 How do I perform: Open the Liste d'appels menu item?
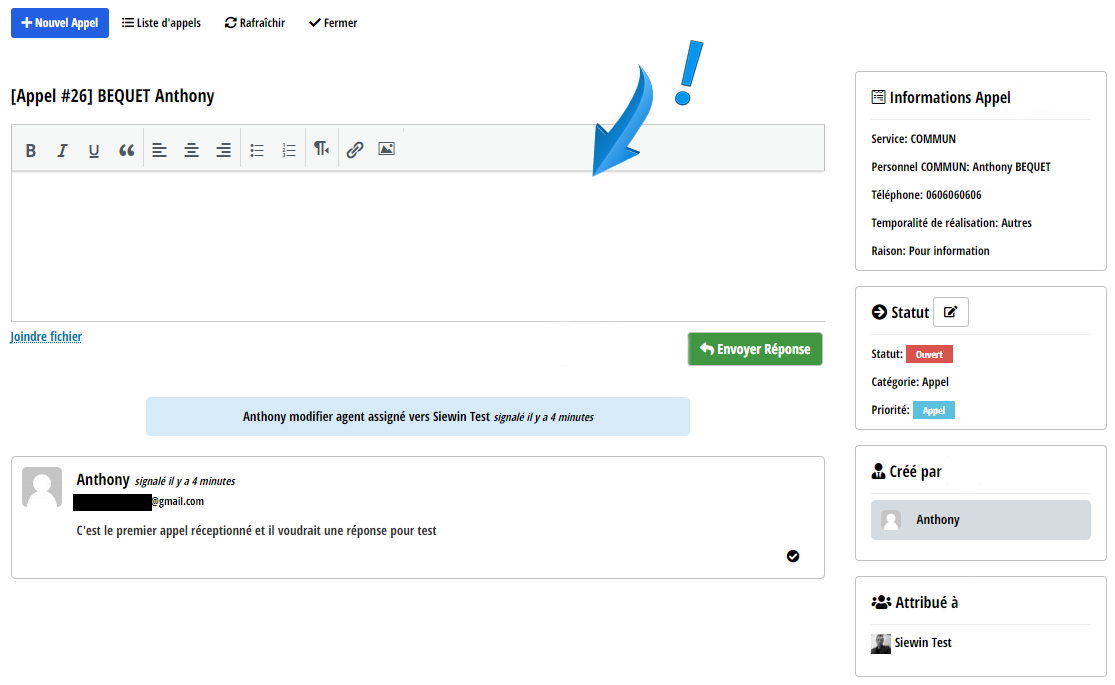pyautogui.click(x=161, y=23)
